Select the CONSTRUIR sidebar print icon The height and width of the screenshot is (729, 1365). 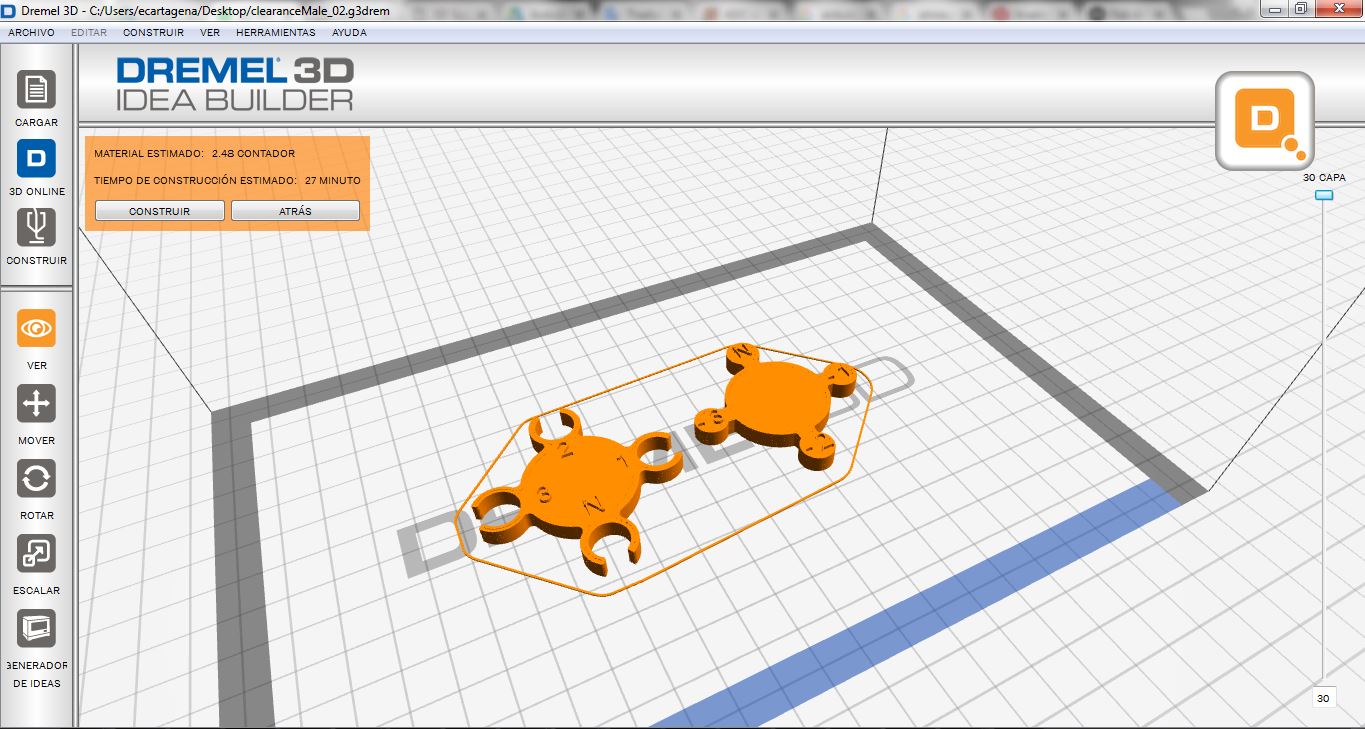point(36,228)
